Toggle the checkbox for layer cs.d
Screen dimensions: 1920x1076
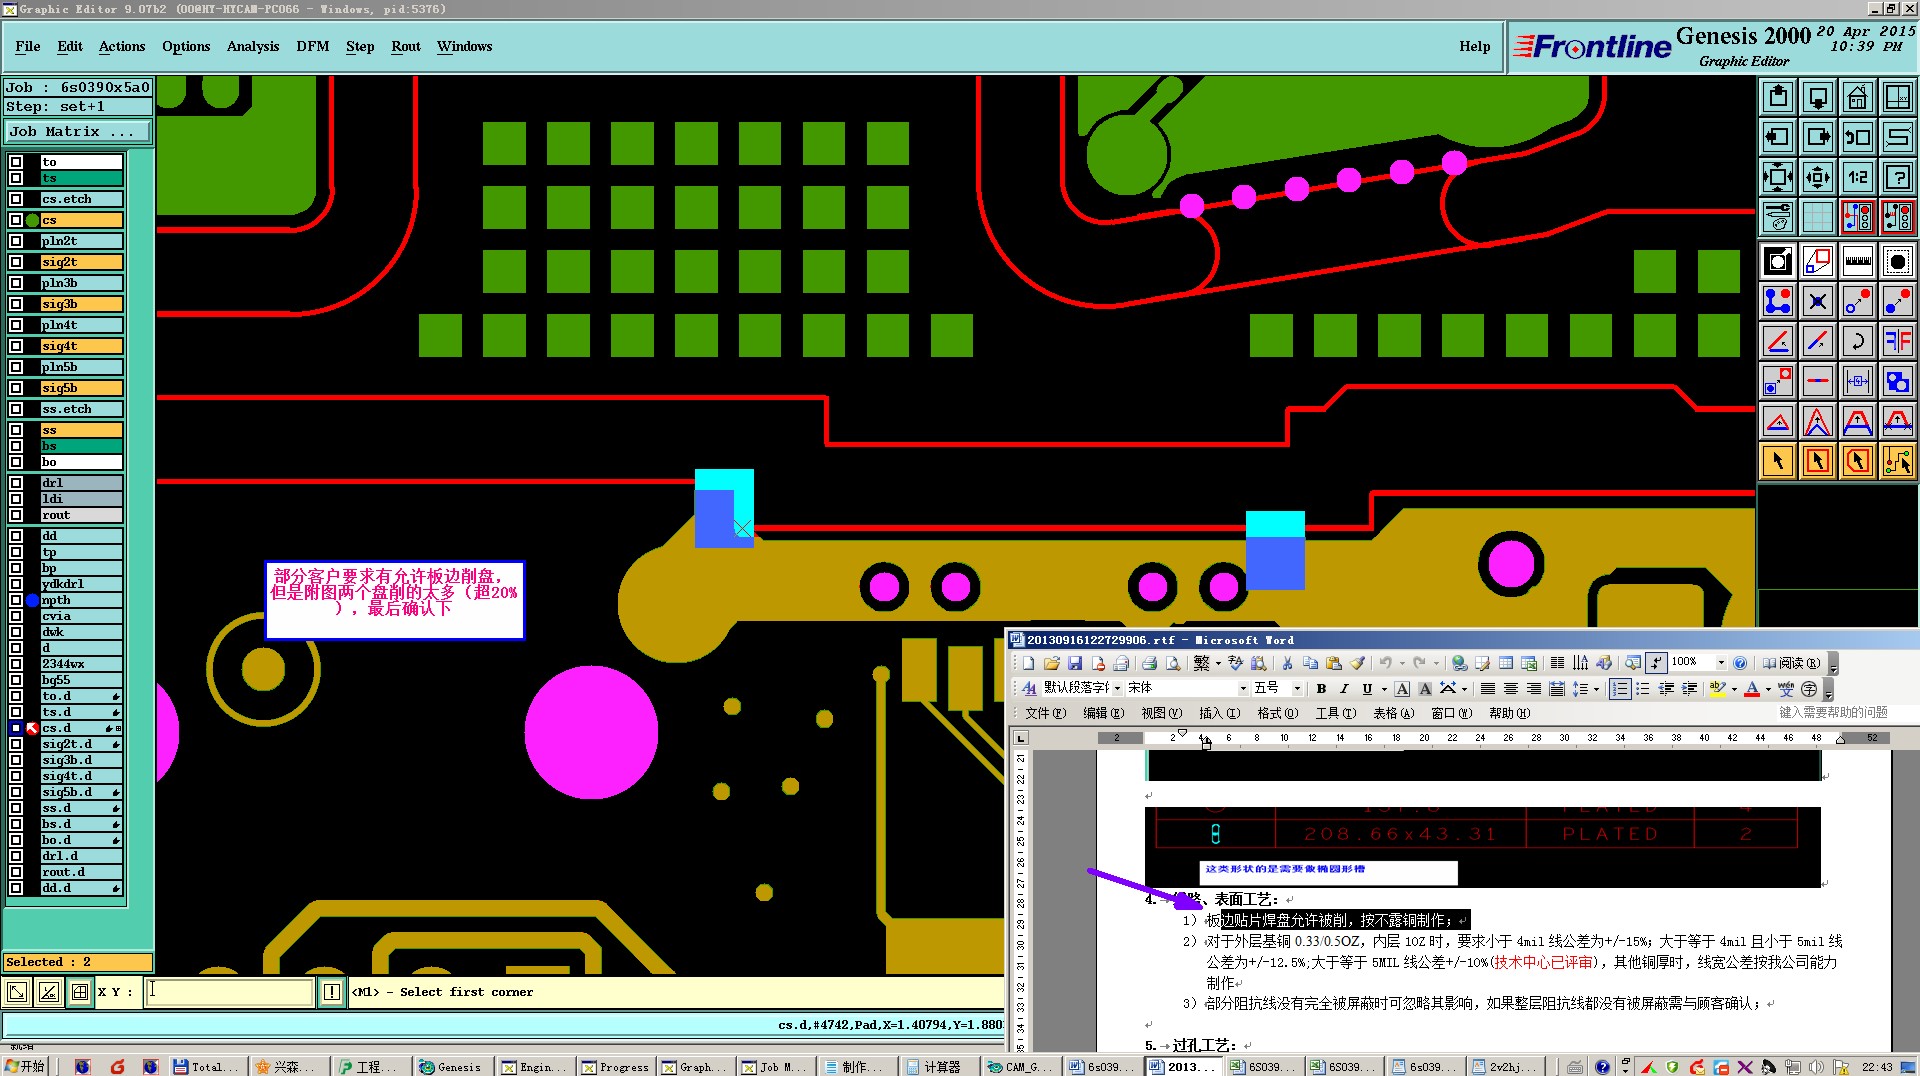pos(16,728)
